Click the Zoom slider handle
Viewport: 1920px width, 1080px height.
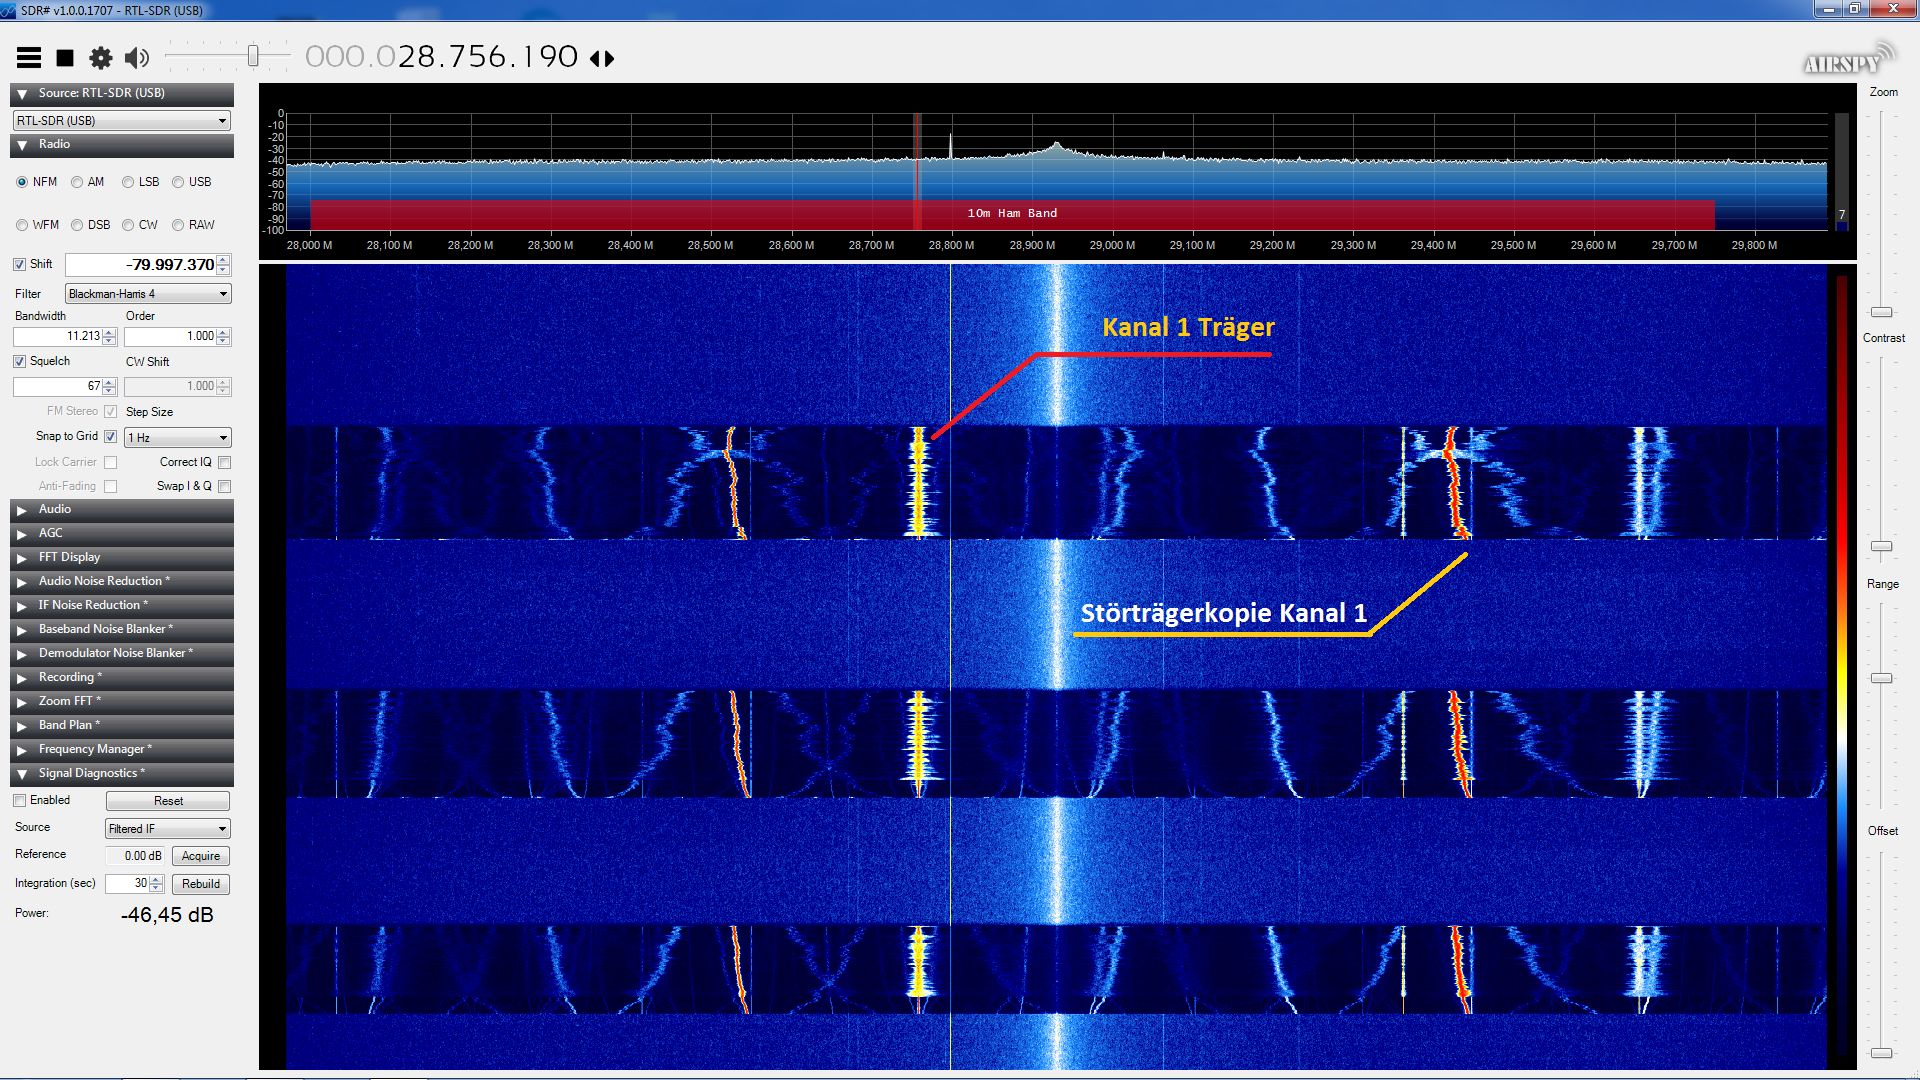(x=1881, y=312)
